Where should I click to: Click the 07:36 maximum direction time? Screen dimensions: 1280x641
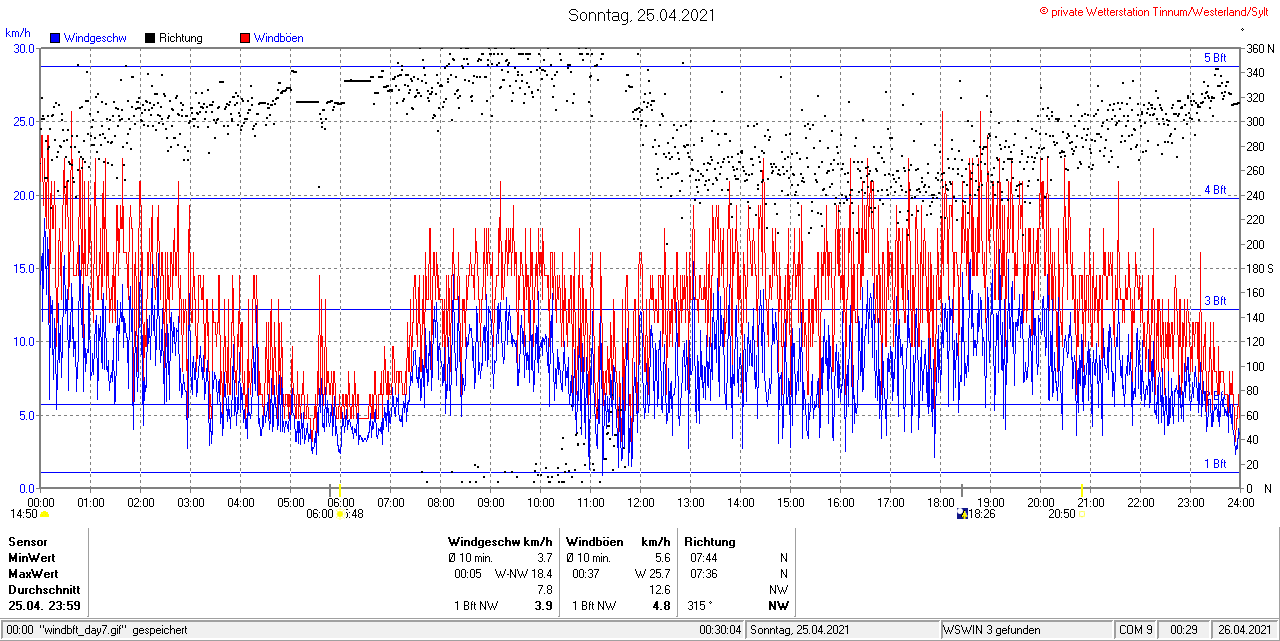click(703, 574)
